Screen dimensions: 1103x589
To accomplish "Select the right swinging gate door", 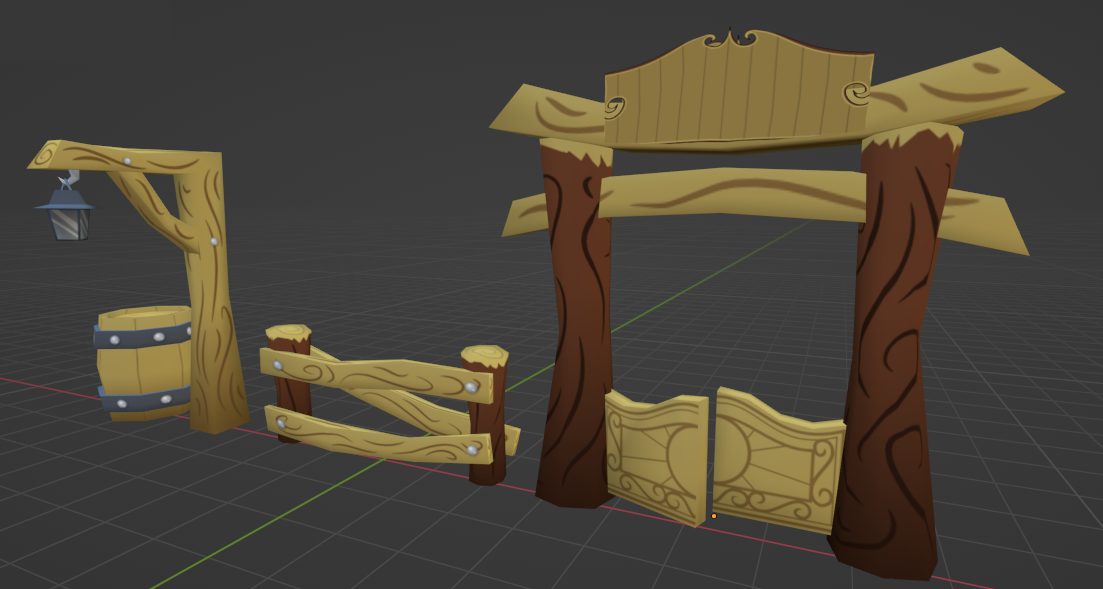I will click(x=777, y=461).
